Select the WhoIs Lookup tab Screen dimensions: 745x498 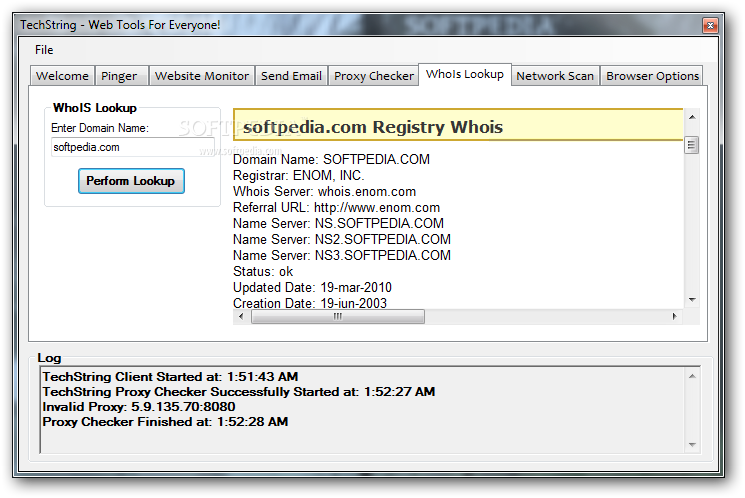tap(465, 75)
